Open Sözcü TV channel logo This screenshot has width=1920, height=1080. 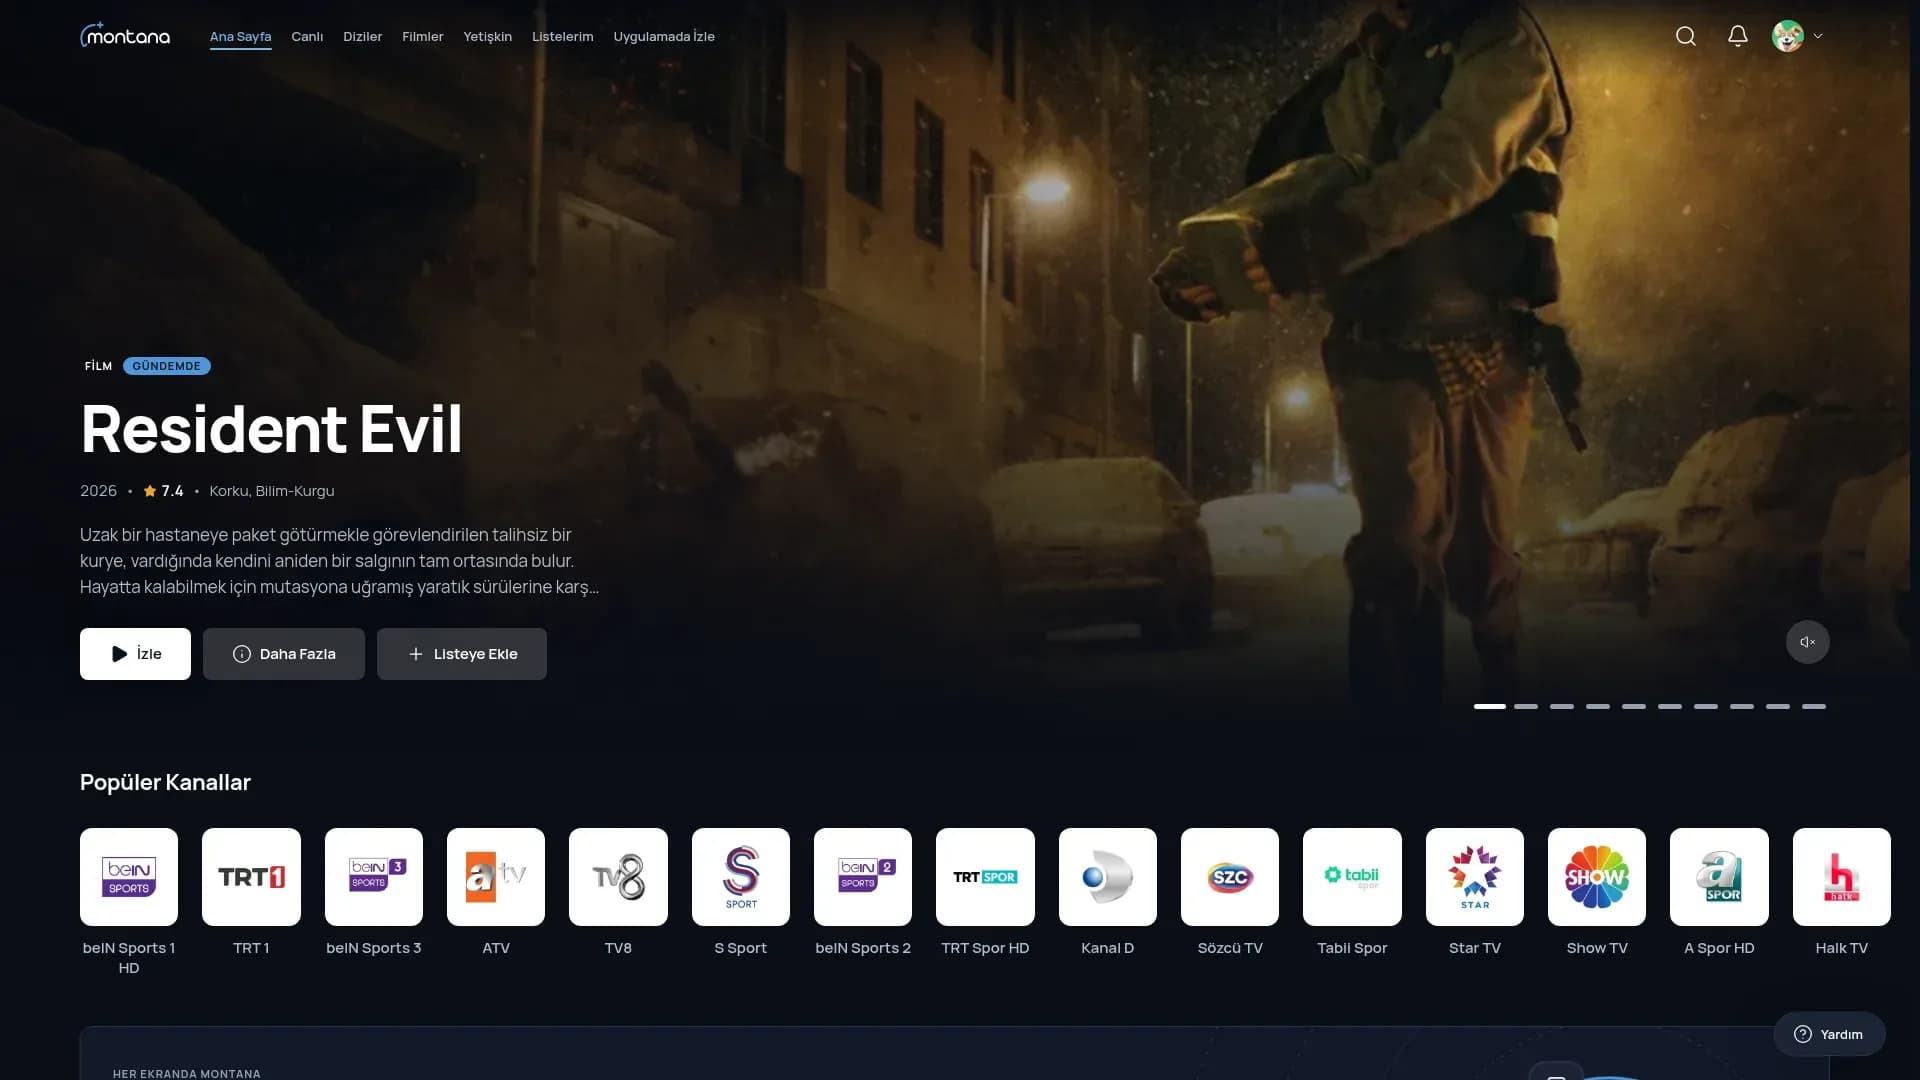pyautogui.click(x=1230, y=877)
